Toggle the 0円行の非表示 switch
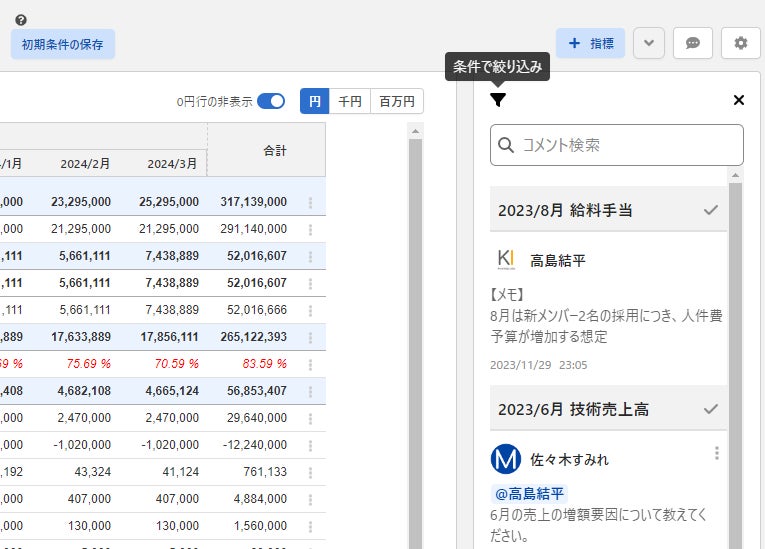Screen dimensions: 765x549 coord(271,101)
